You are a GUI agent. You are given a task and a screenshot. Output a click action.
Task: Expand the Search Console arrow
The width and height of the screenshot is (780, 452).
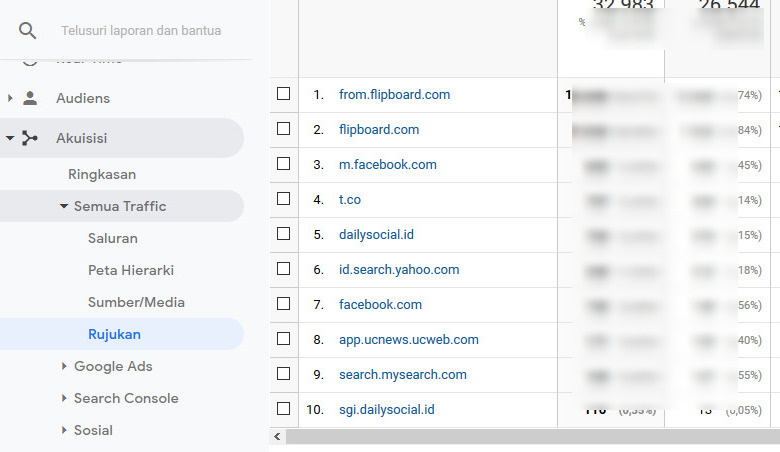[x=64, y=398]
